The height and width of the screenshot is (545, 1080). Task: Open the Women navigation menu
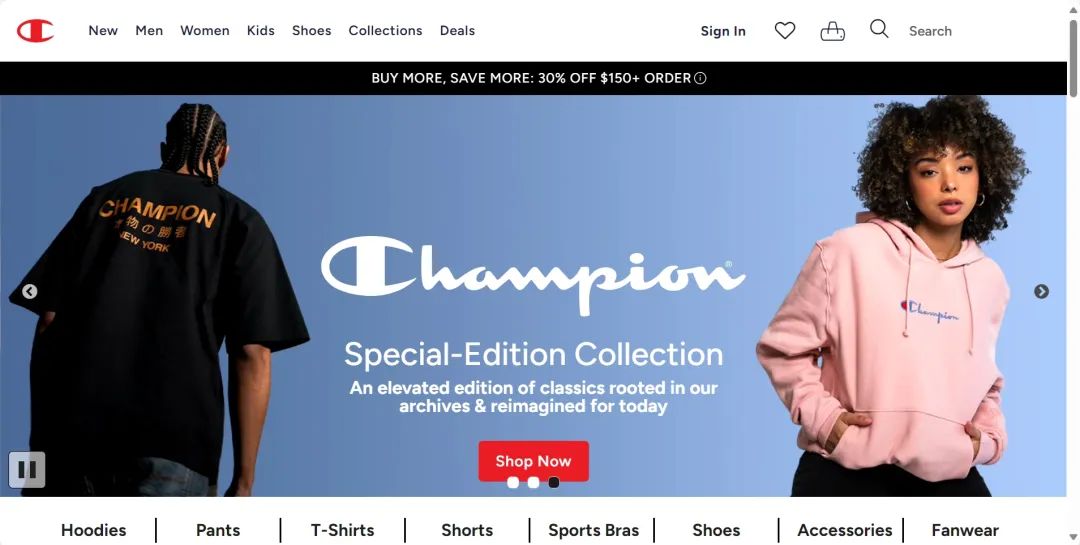tap(205, 30)
